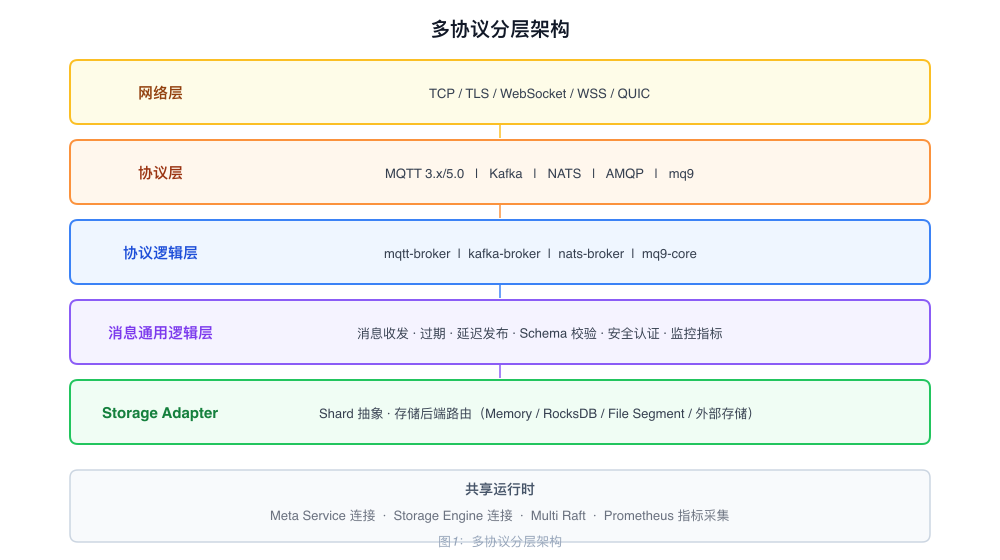Screen dimensions: 1000x560
Task: Click mq9-core in the logic layer
Action: pos(669,254)
